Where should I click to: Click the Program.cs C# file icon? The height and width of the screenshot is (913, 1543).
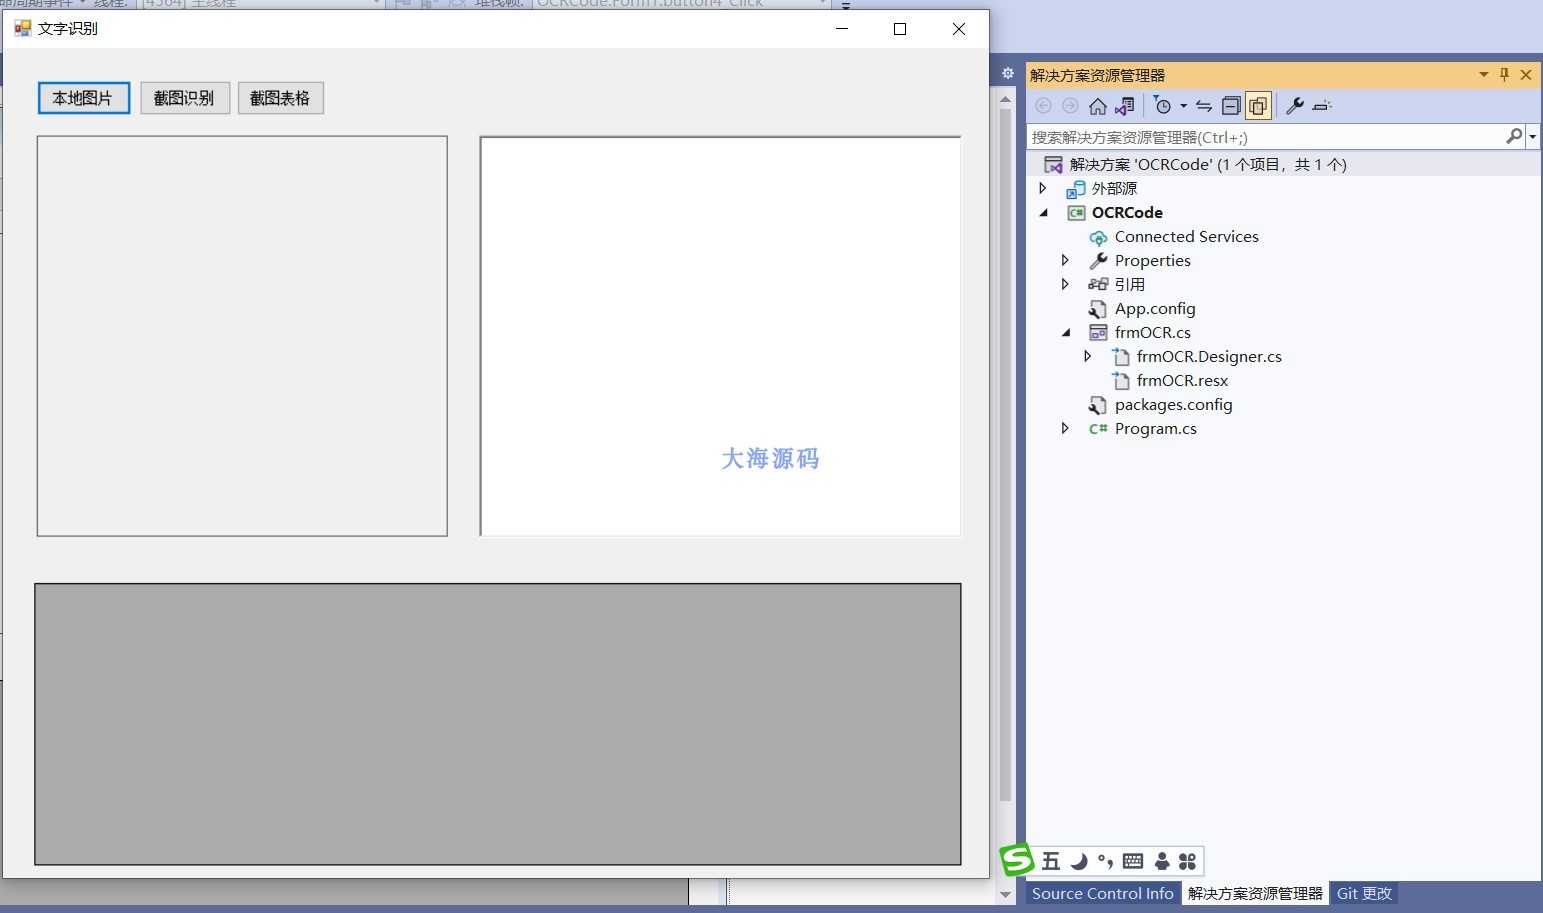[1098, 428]
